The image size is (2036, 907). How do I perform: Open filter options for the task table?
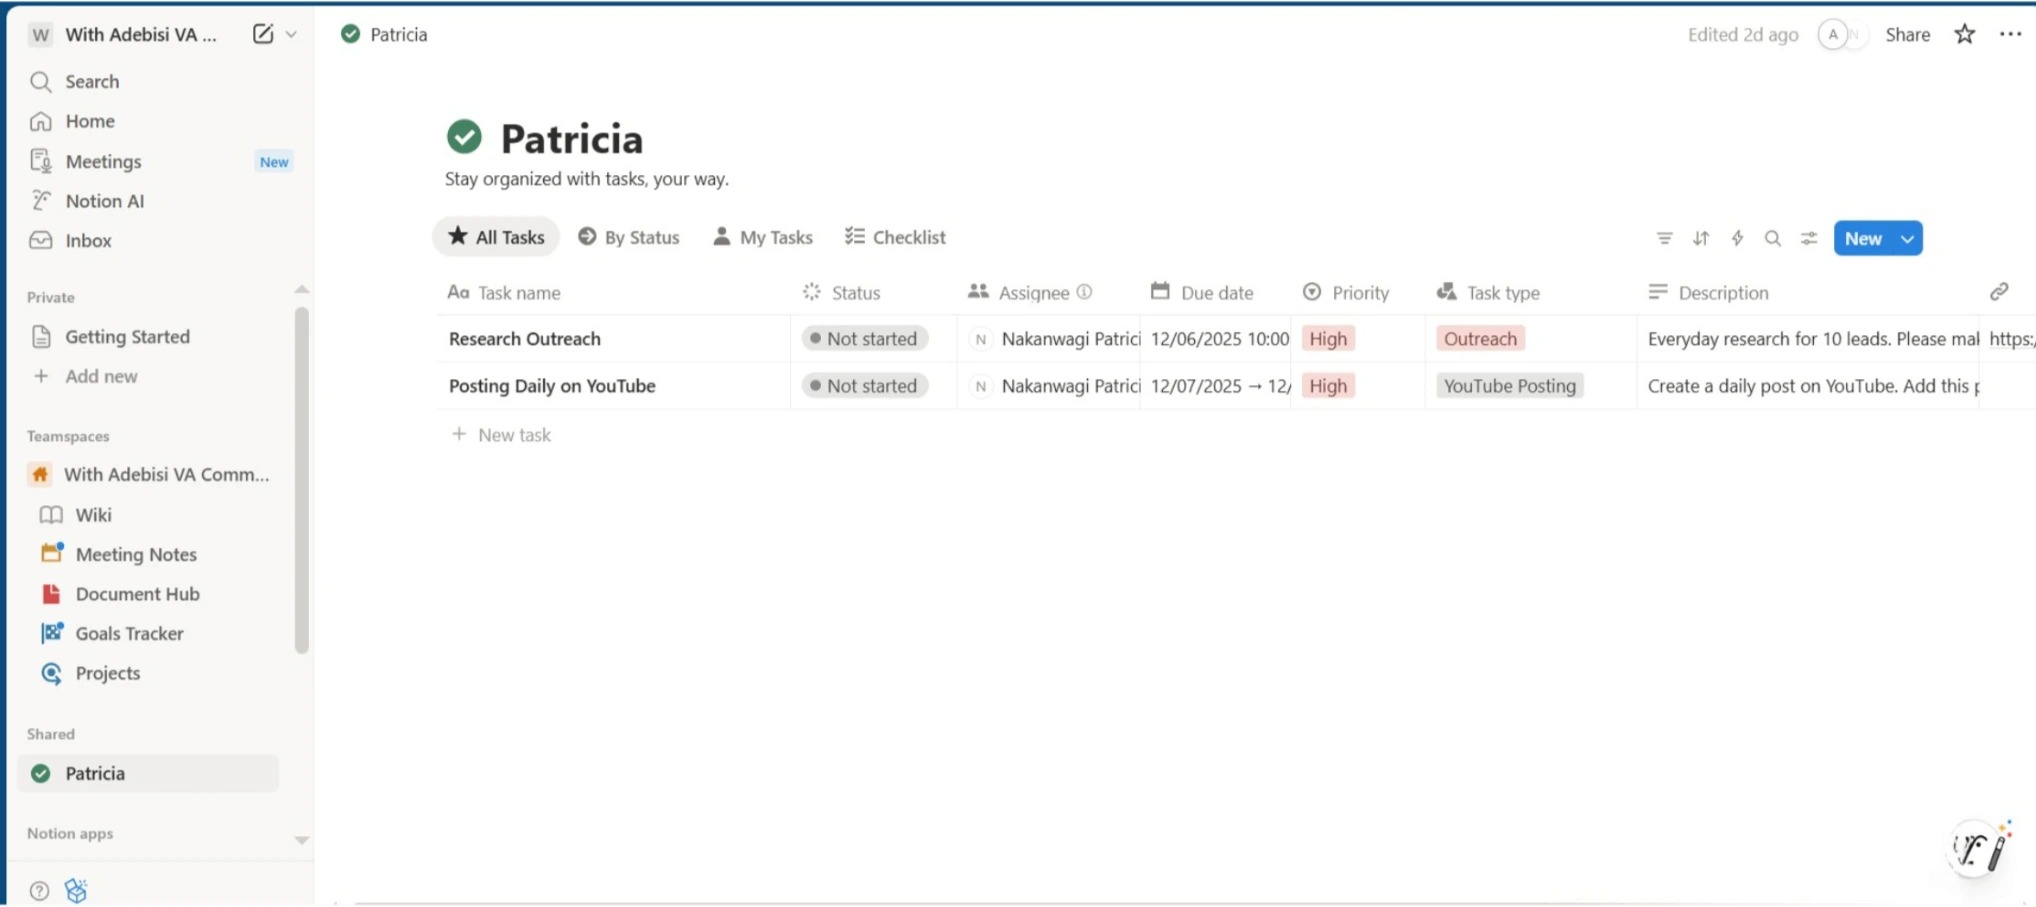coord(1664,238)
